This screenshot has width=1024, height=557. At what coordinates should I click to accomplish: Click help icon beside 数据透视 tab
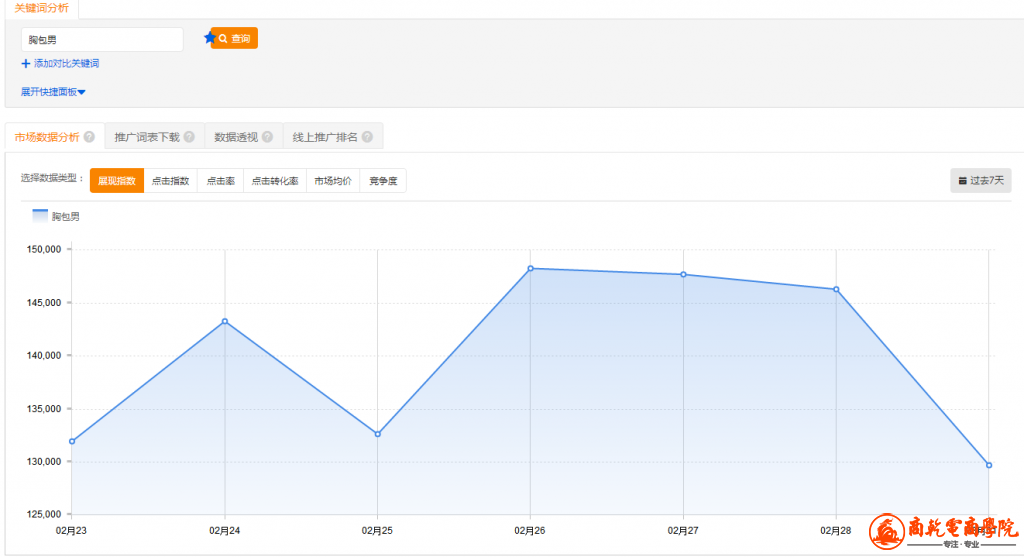tap(267, 137)
